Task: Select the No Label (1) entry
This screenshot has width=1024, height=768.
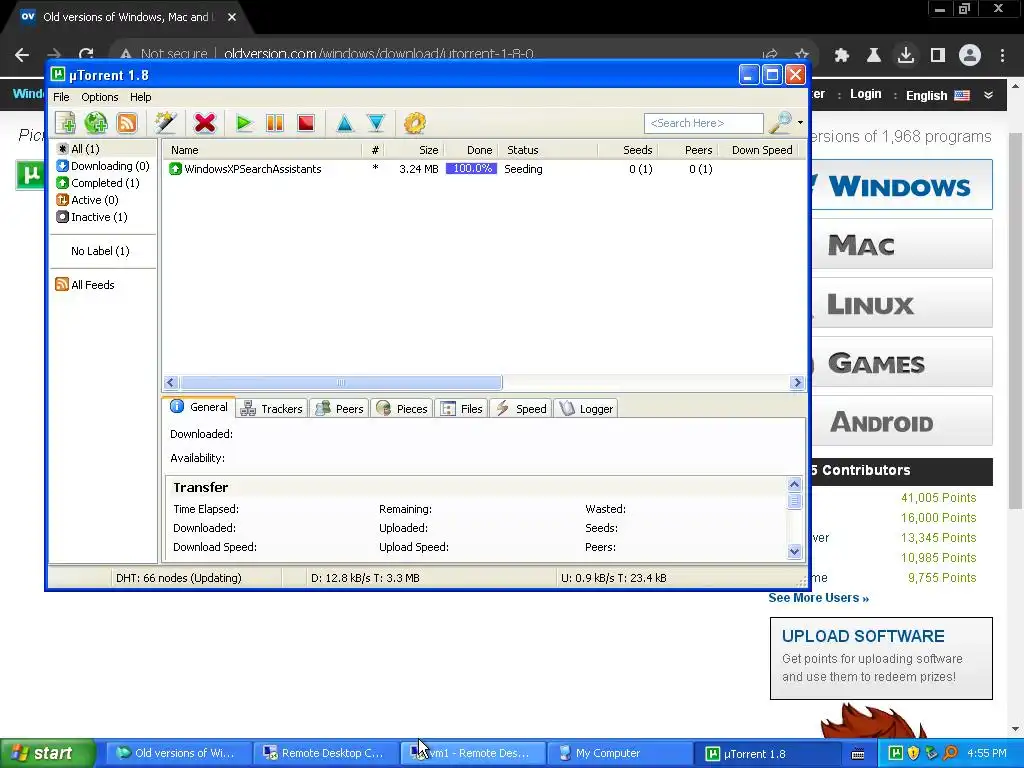Action: point(100,251)
